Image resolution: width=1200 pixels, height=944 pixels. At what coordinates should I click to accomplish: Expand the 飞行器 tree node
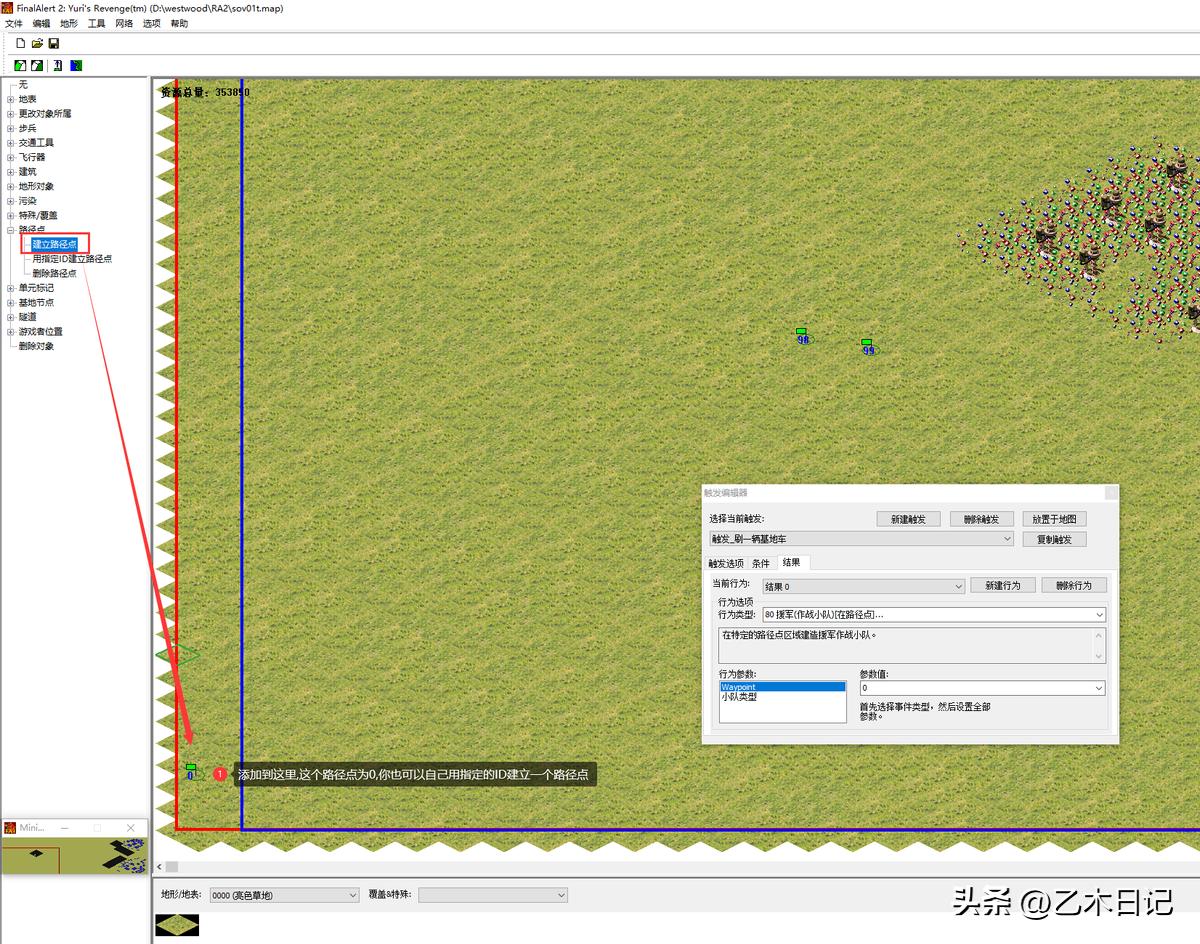pyautogui.click(x=11, y=157)
